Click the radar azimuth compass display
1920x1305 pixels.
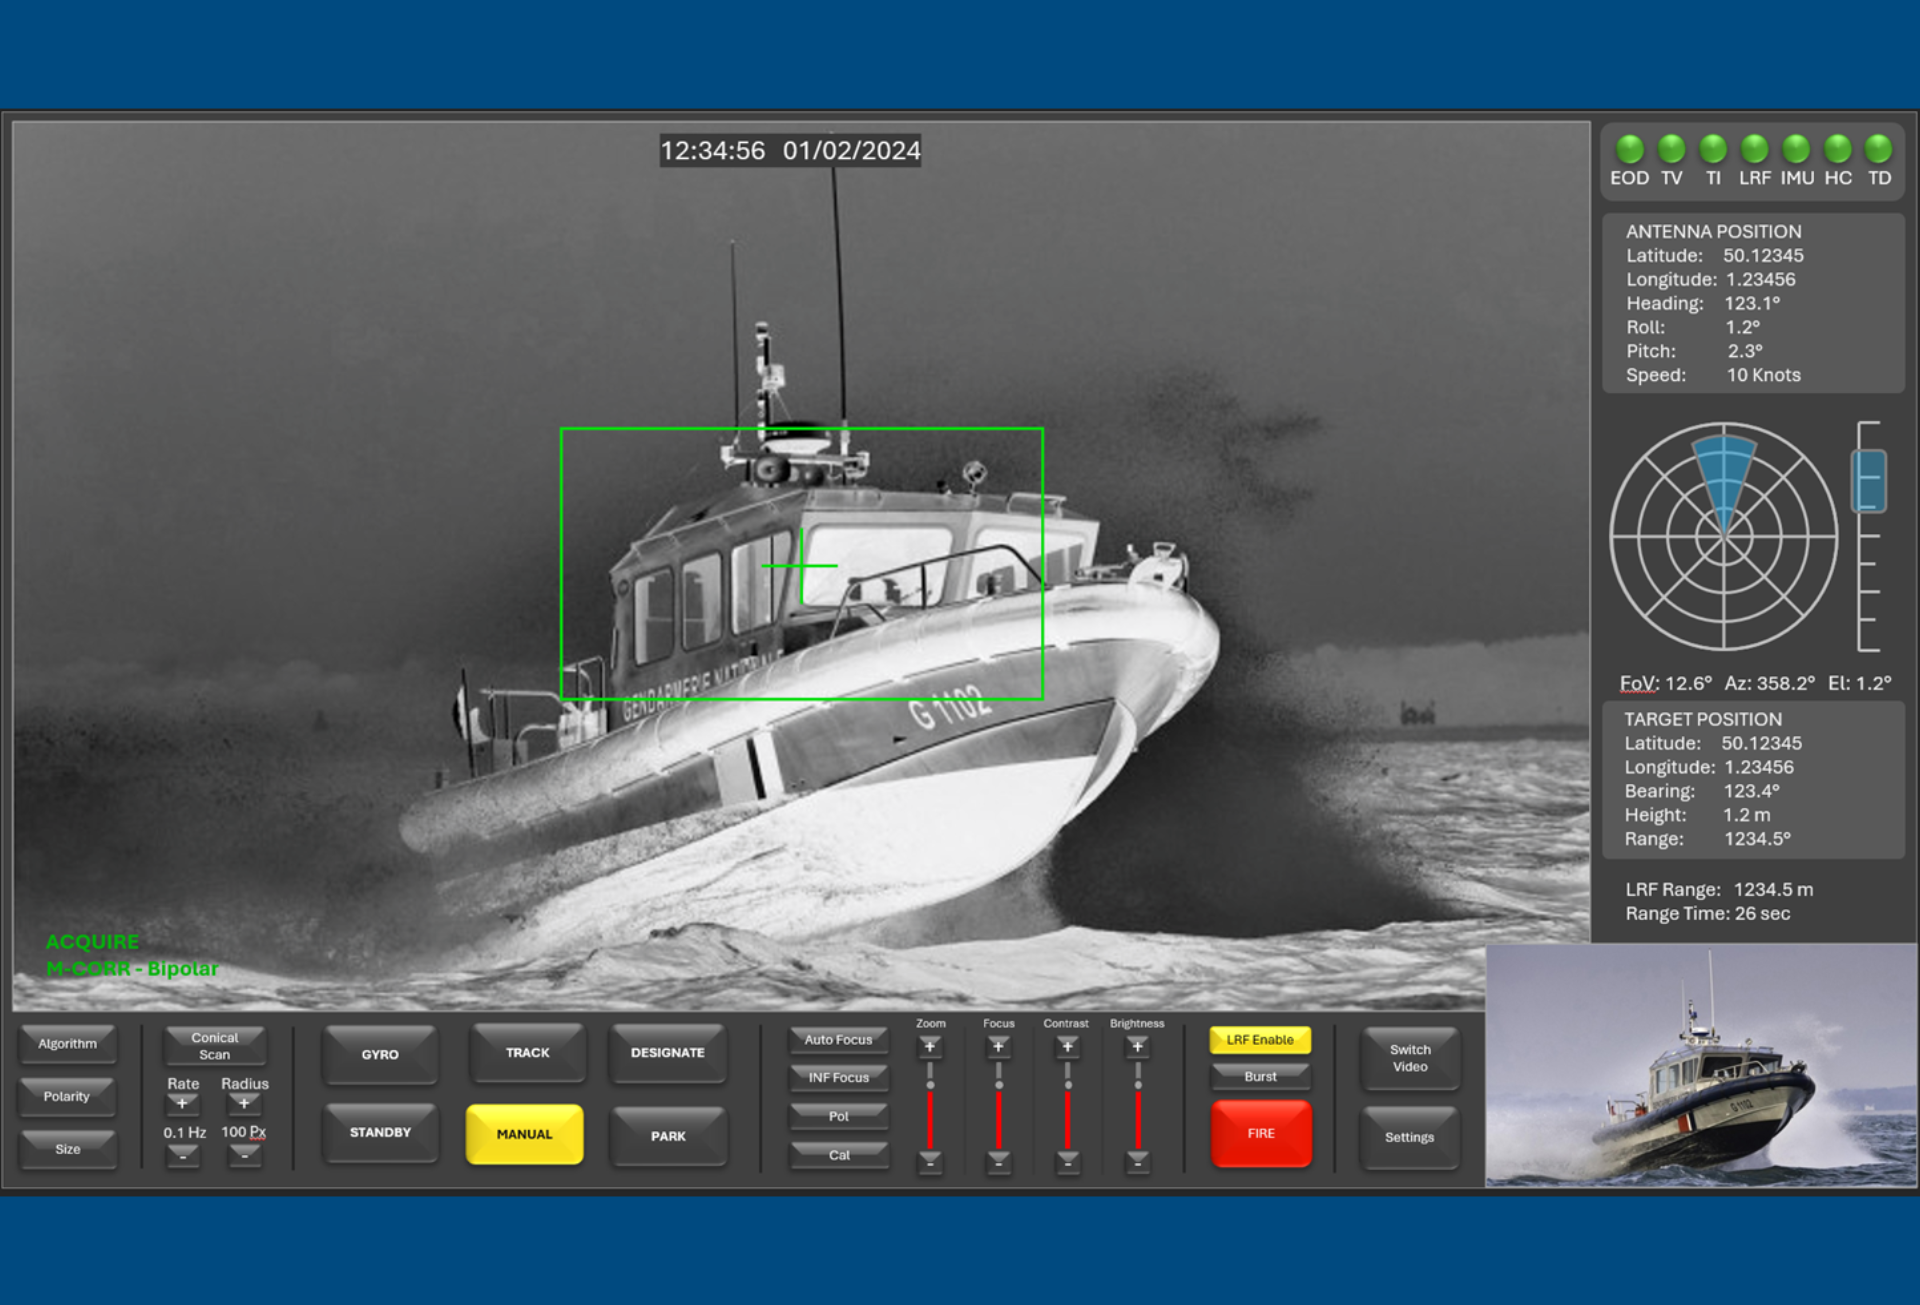point(1724,537)
